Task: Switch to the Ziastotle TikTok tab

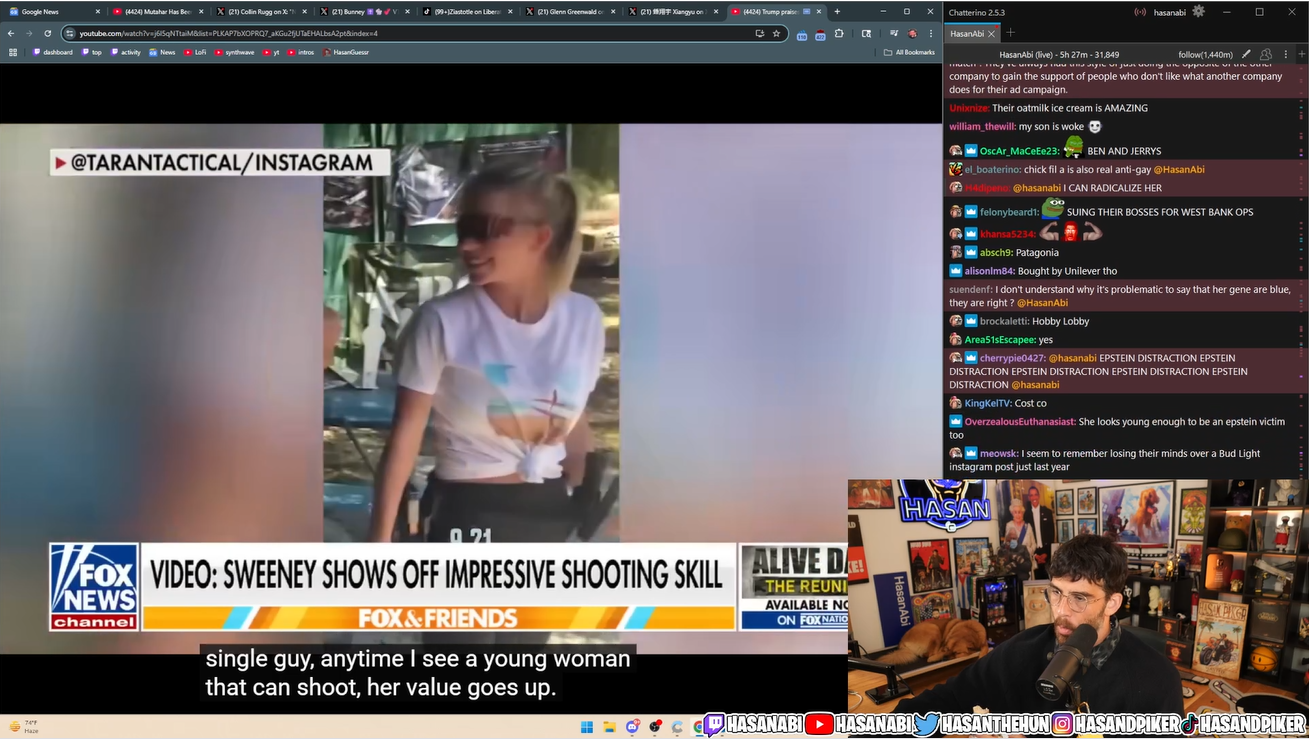Action: 467,12
